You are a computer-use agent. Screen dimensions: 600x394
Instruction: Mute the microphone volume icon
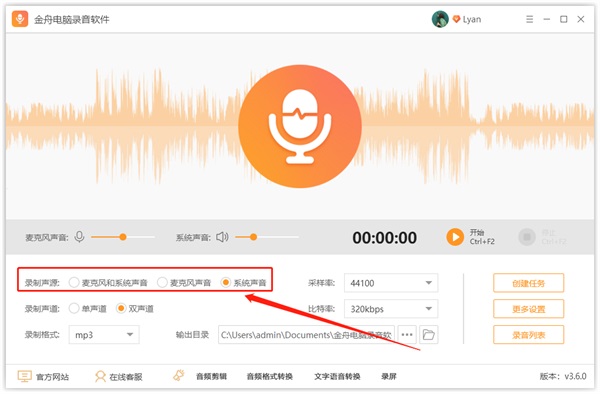(79, 237)
